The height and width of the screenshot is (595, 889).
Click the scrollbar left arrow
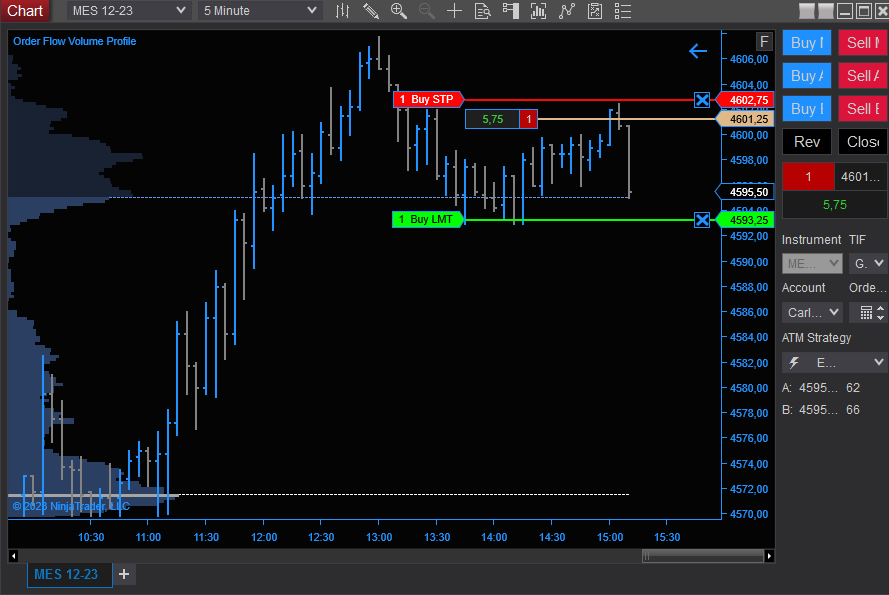14,556
